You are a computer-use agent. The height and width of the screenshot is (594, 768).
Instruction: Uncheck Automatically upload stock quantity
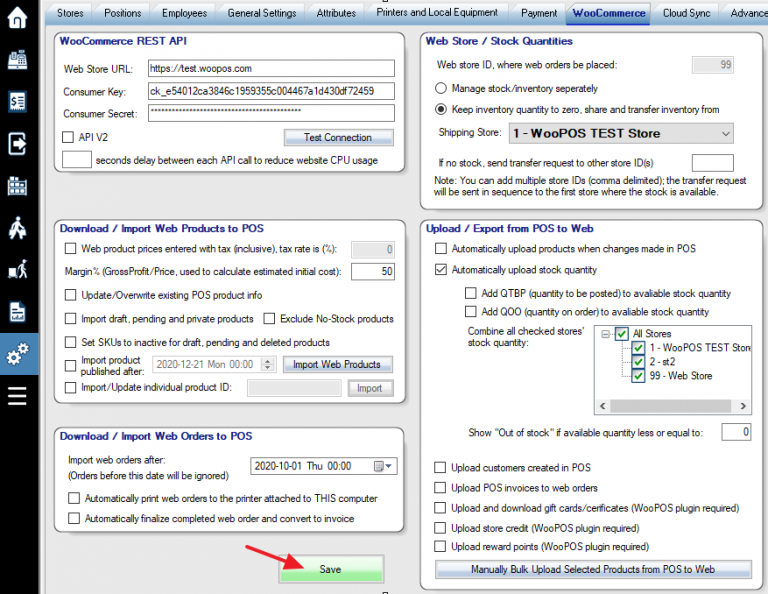tap(442, 270)
